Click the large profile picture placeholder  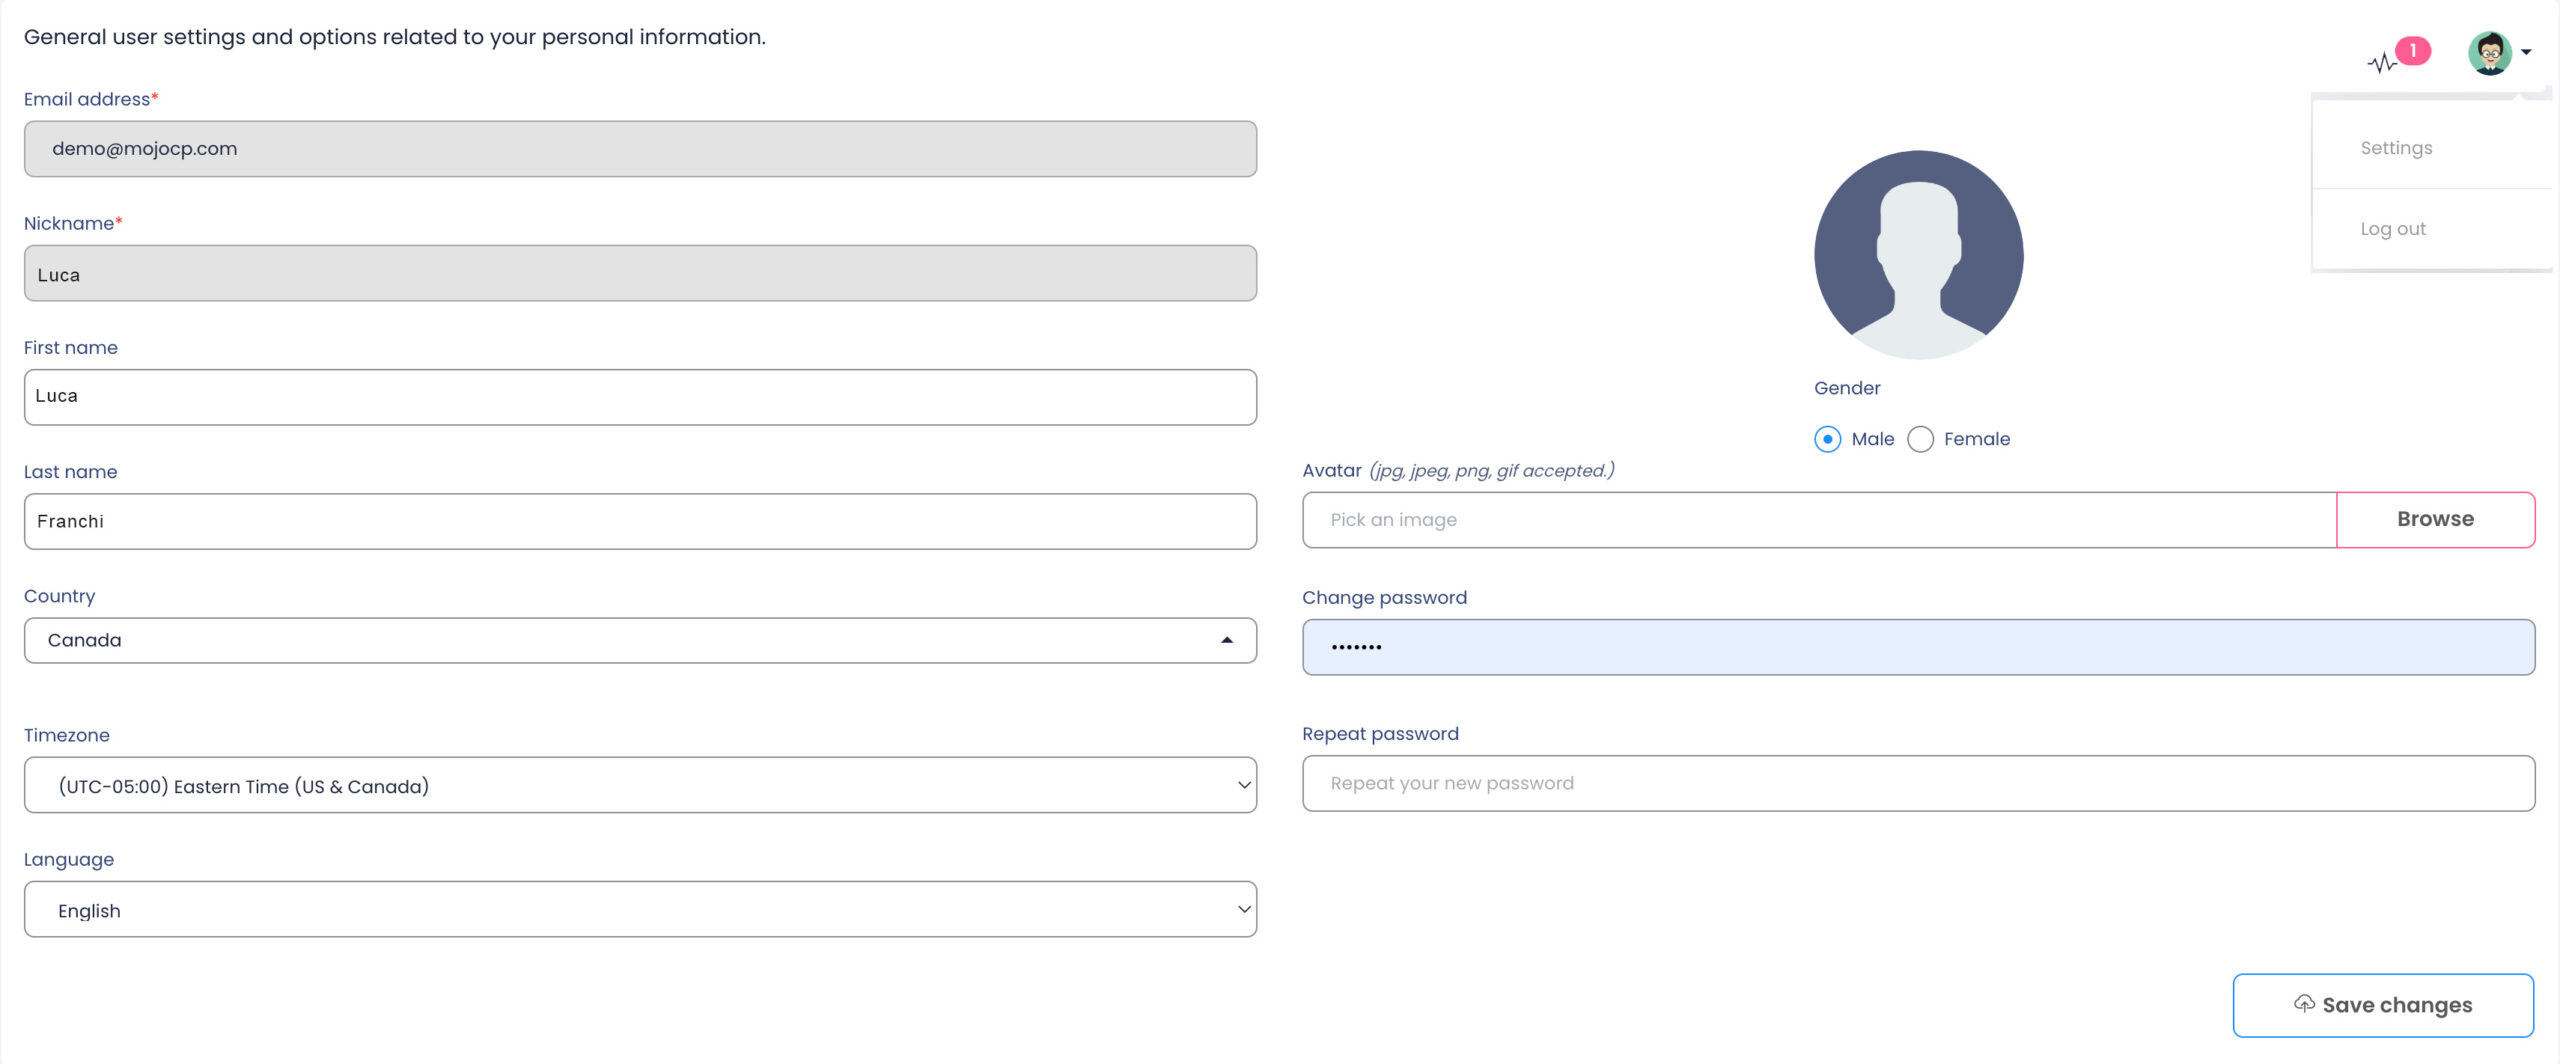click(x=1918, y=254)
